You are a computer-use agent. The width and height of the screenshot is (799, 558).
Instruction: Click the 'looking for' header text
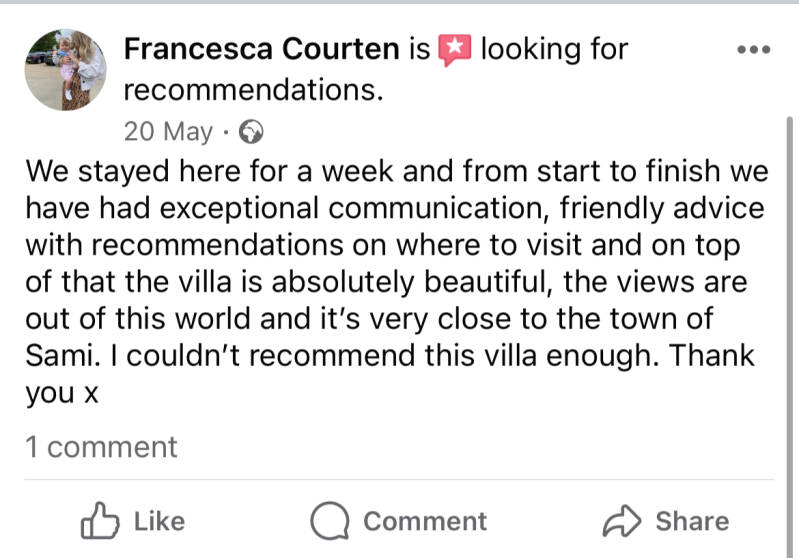(554, 49)
